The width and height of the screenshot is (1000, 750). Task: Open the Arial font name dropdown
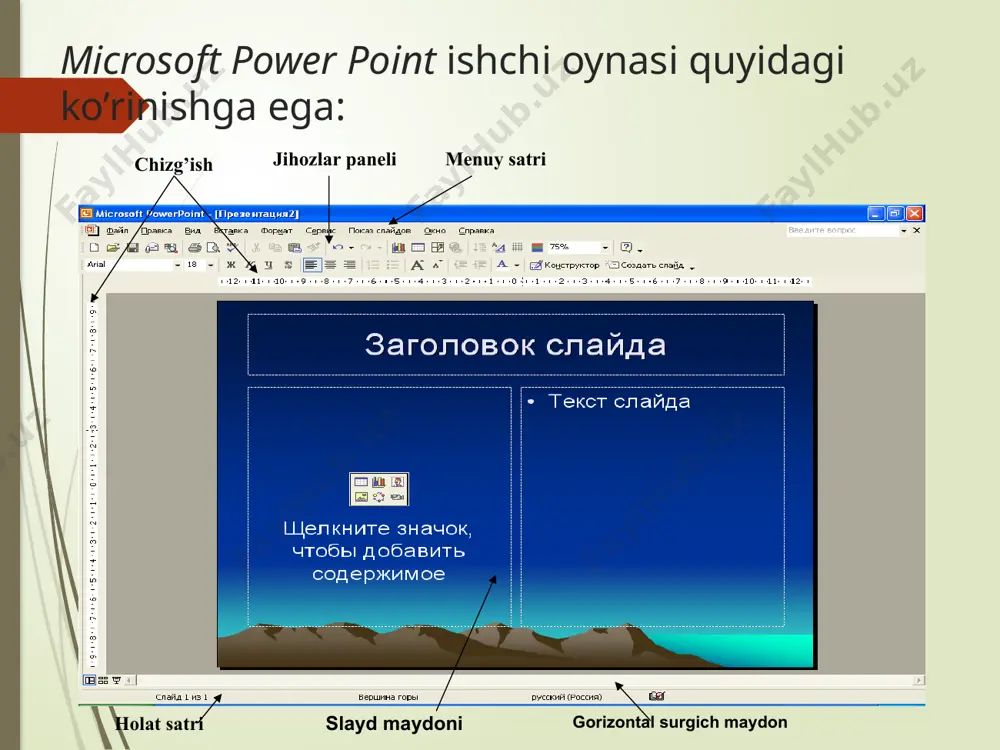(178, 265)
